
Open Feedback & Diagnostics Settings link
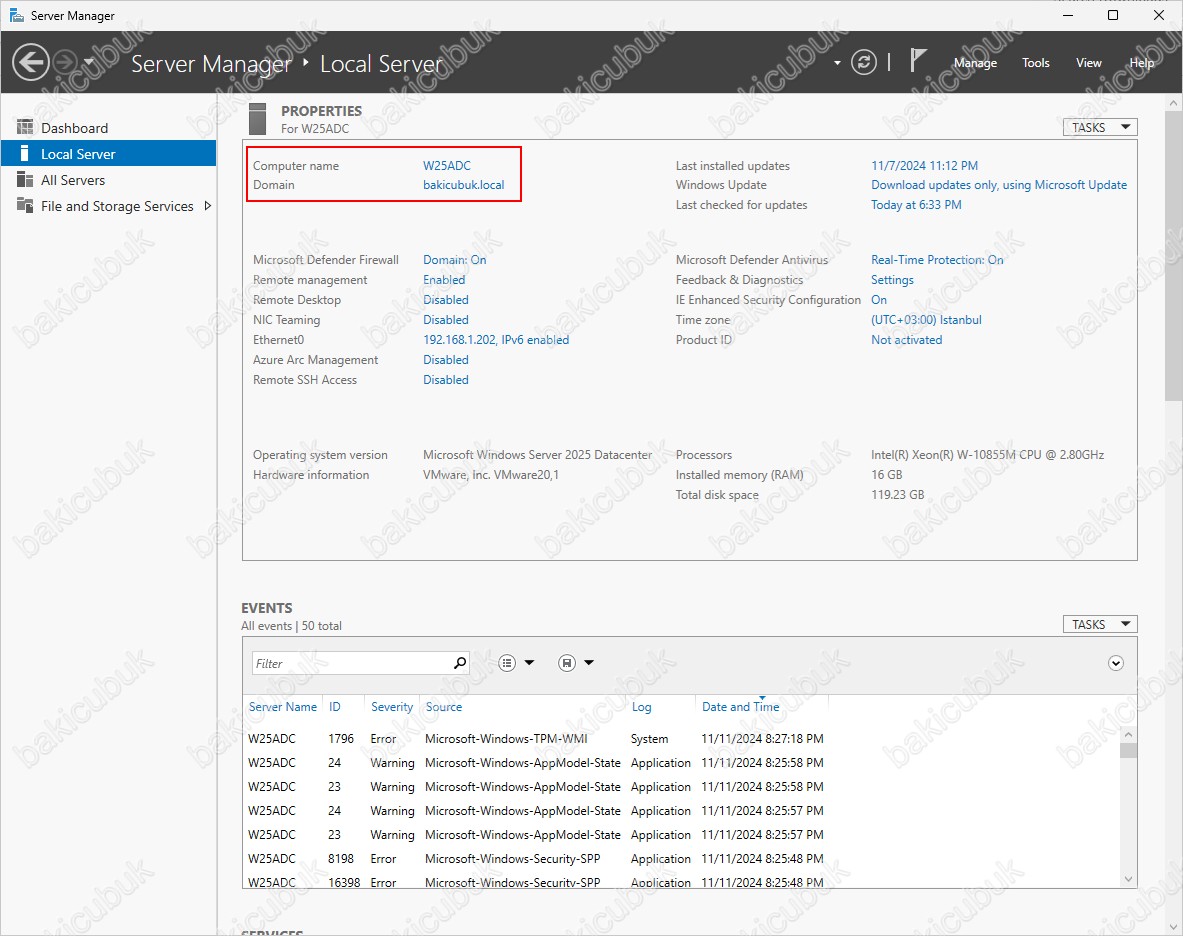(x=892, y=280)
